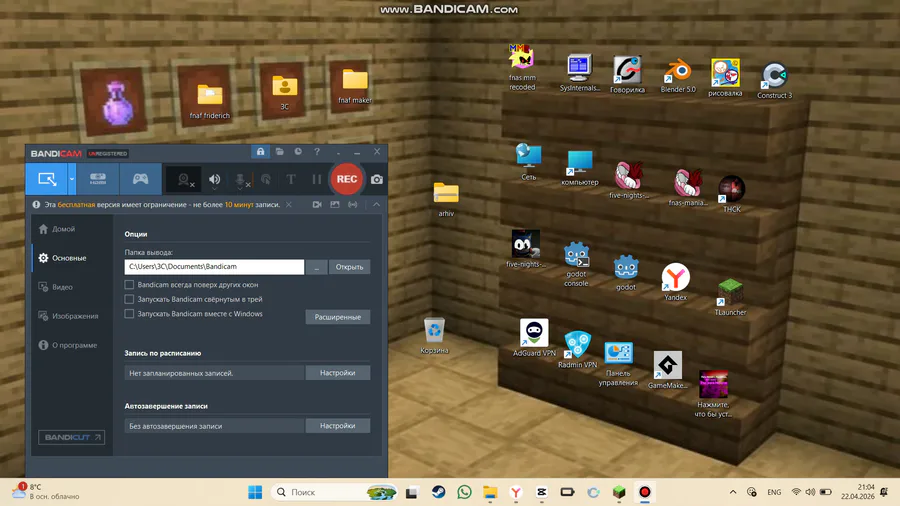Toggle the mouse click effects icon
900x506 pixels.
266,180
